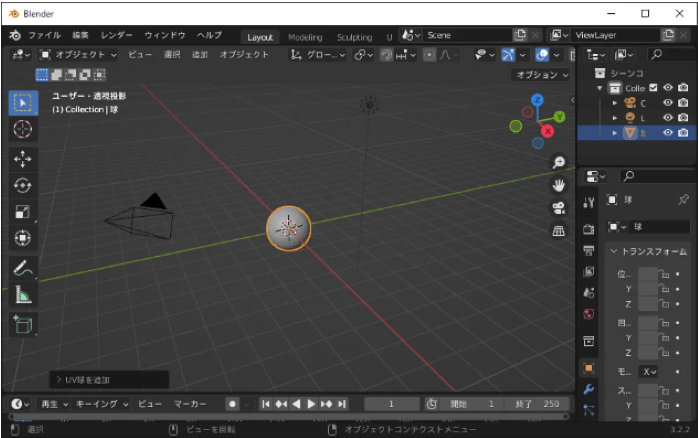Toggle the Collection exclude checkbox in outliner

click(653, 88)
